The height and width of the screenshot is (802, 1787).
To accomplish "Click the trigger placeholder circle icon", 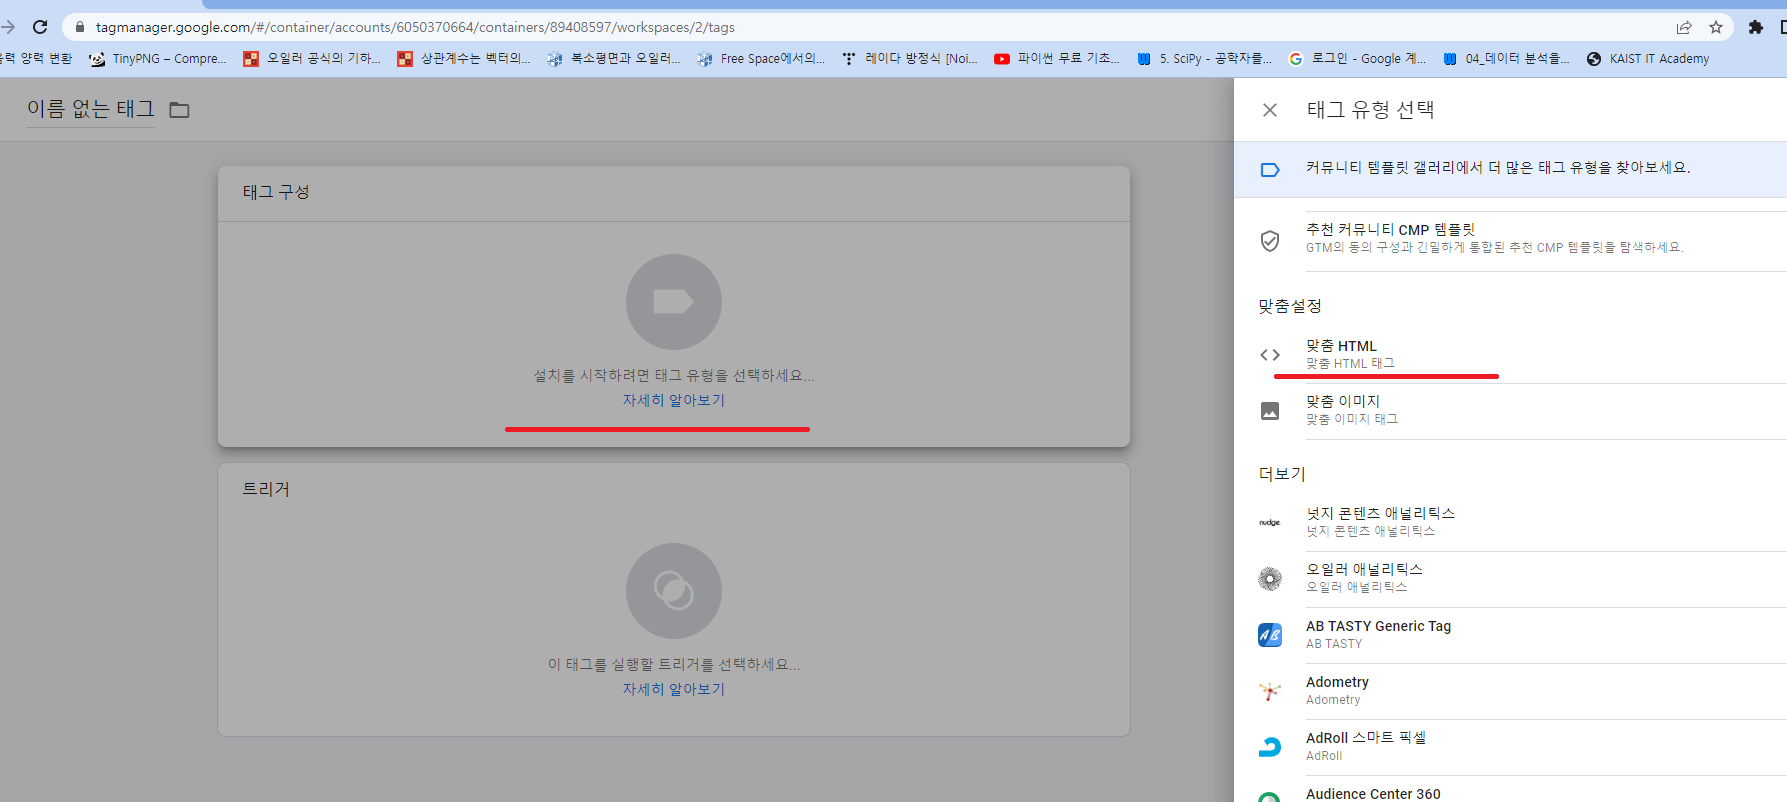I will (x=674, y=591).
